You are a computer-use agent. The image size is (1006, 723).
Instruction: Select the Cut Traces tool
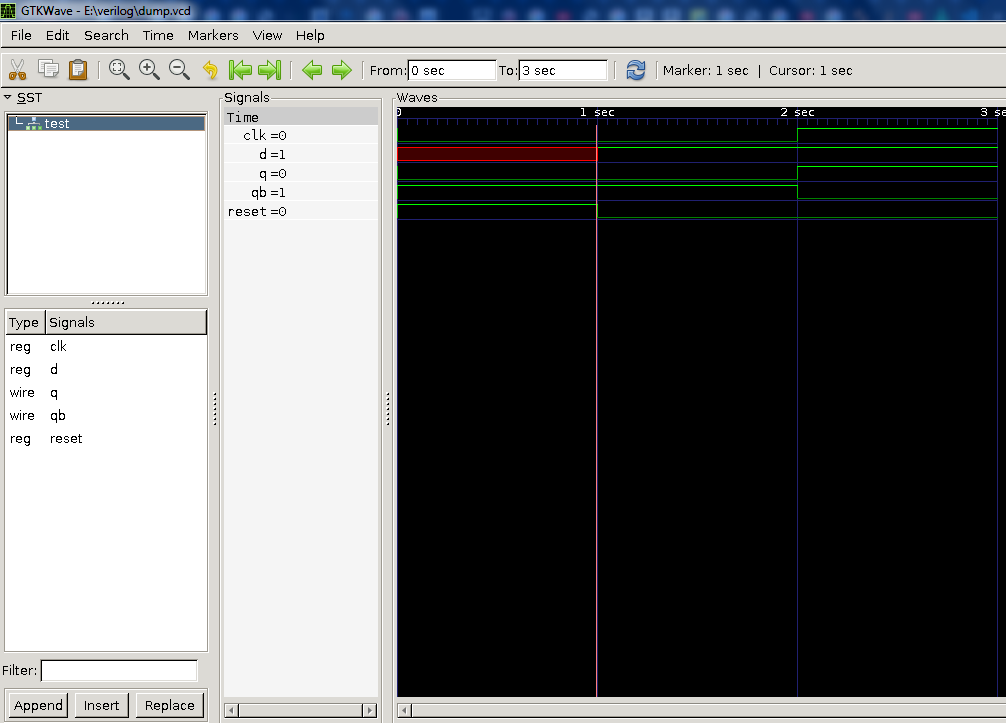pyautogui.click(x=16, y=70)
